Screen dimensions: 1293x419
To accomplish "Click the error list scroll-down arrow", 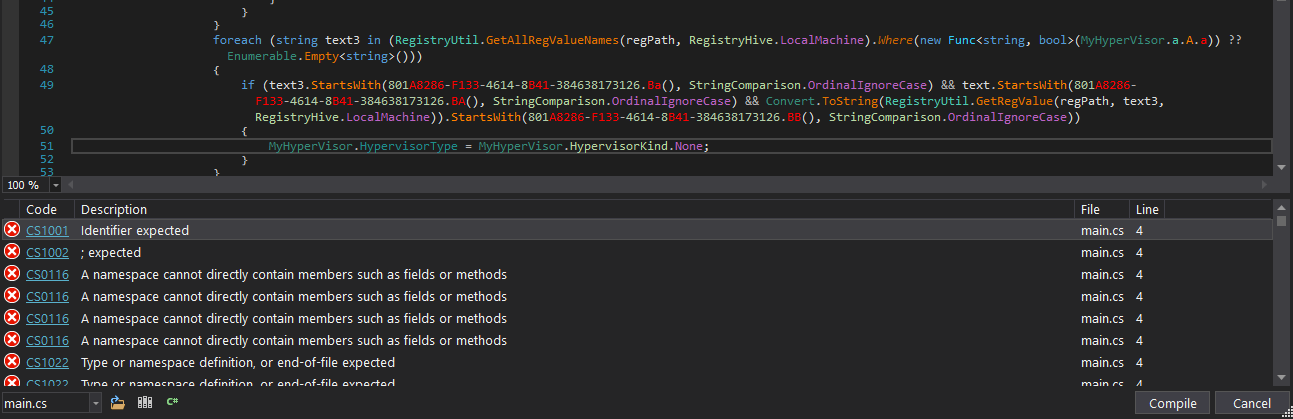I will 1282,377.
